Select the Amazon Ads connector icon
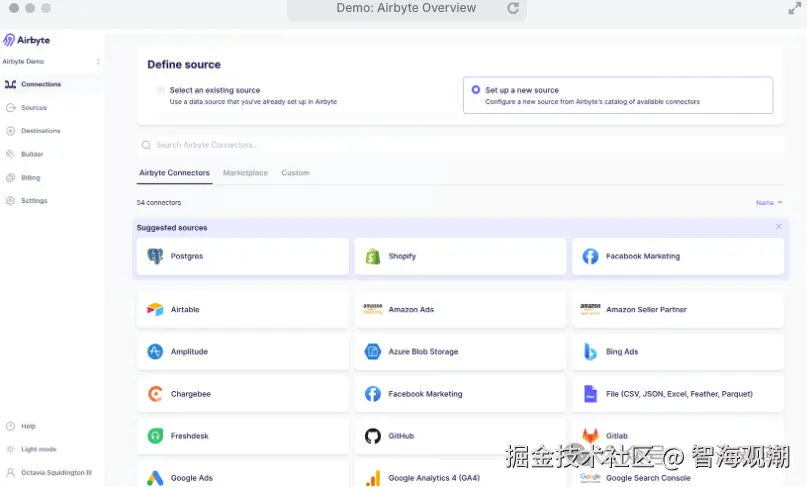The height and width of the screenshot is (487, 807). coord(373,309)
